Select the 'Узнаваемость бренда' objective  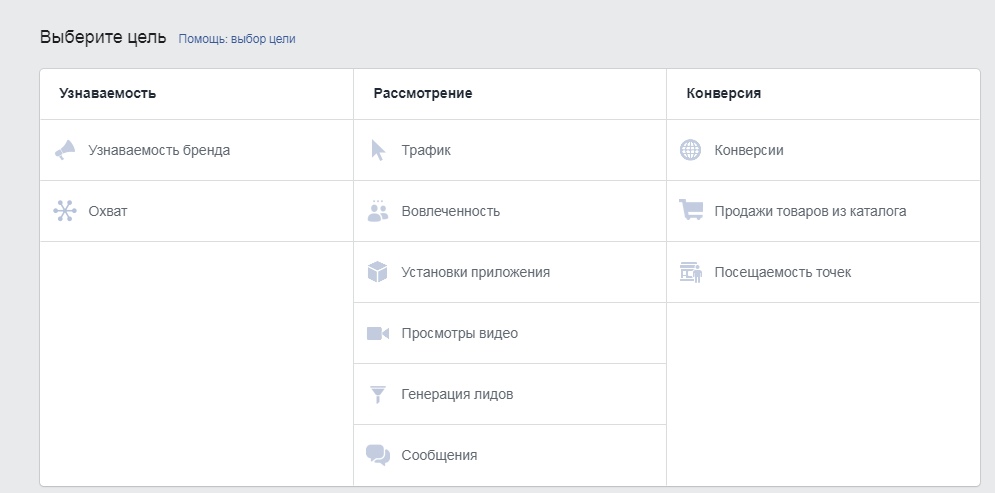(159, 150)
